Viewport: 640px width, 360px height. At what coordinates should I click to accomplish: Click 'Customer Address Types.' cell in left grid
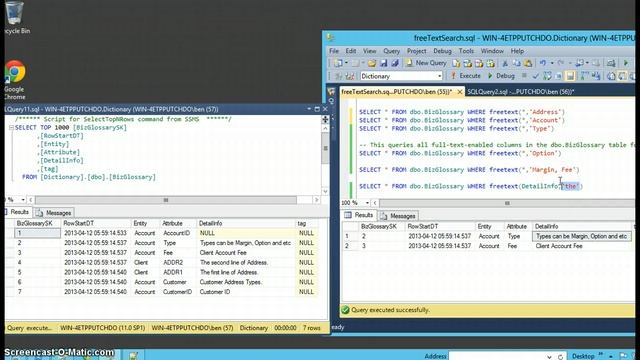pos(245,282)
